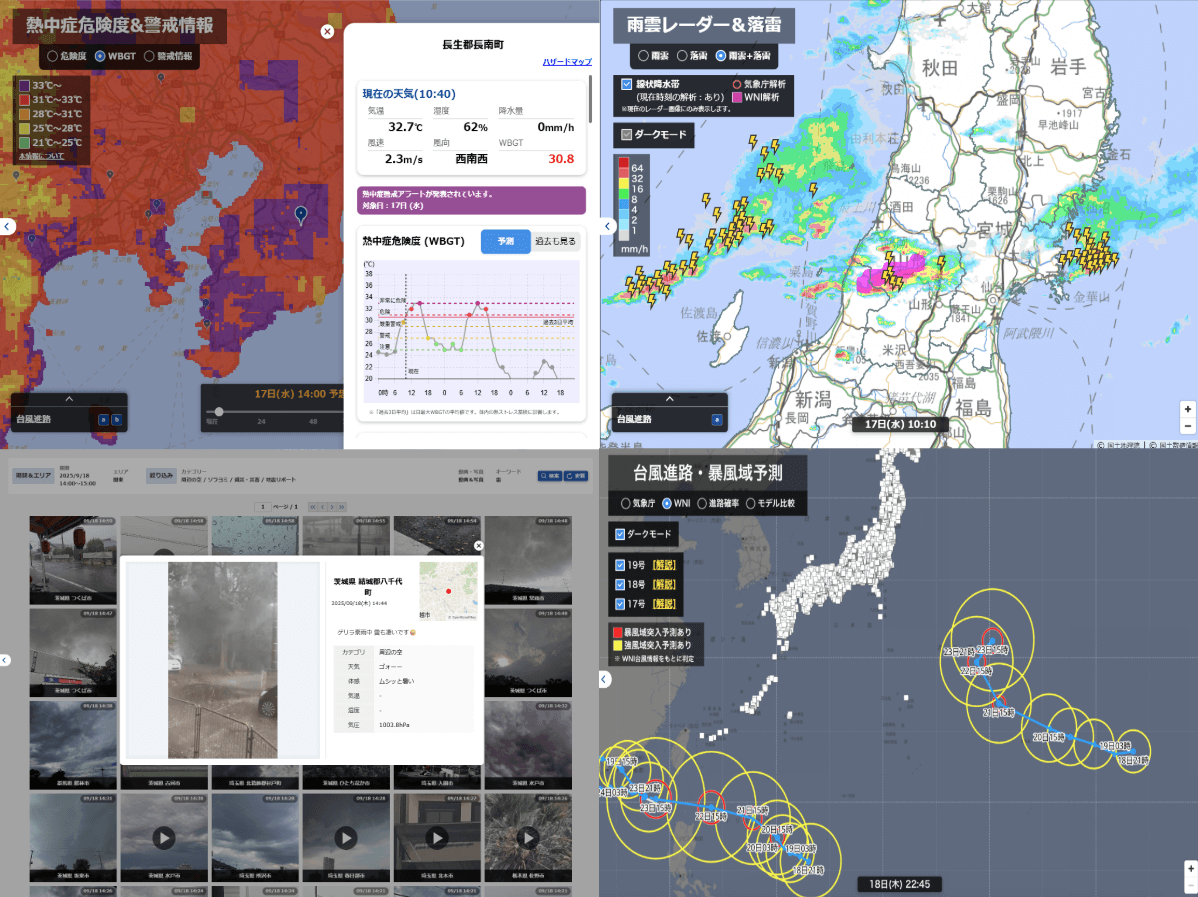Click the heat map forecast time slider handle
The height and width of the screenshot is (897, 1198).
coord(219,411)
